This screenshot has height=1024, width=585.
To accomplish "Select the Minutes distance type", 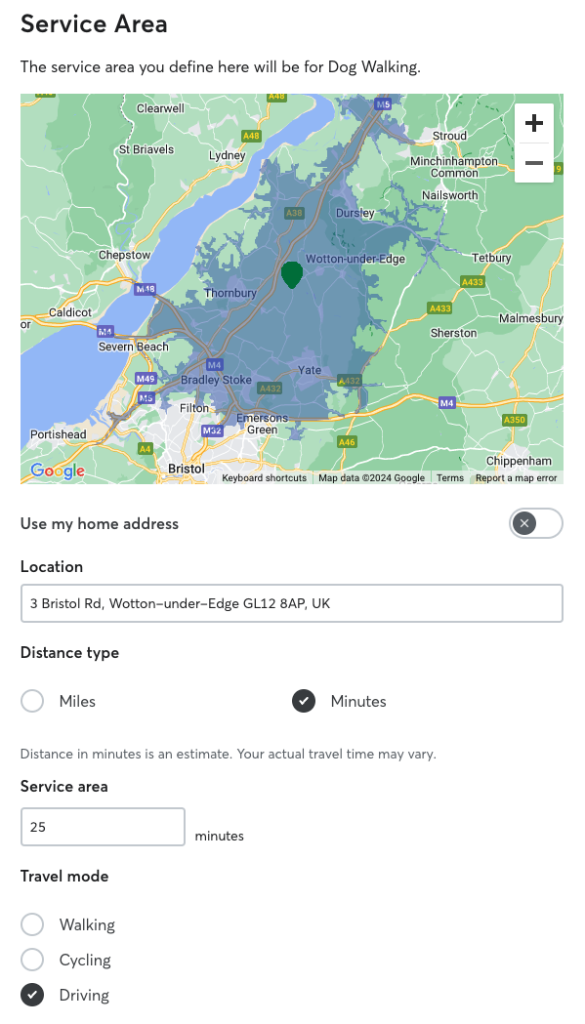I will 304,701.
